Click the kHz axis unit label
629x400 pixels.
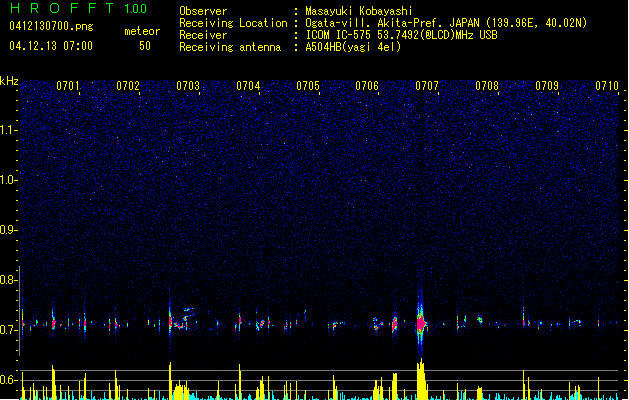(x=9, y=81)
